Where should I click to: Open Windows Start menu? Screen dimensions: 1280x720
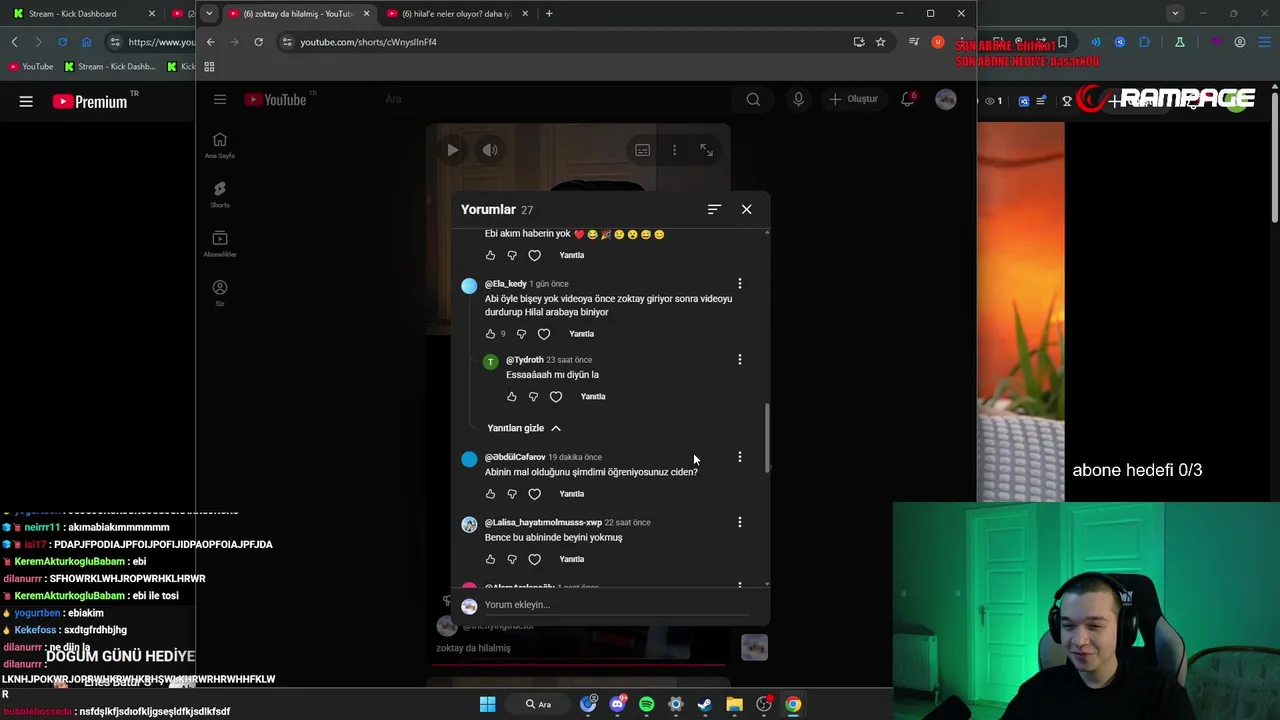click(x=487, y=704)
